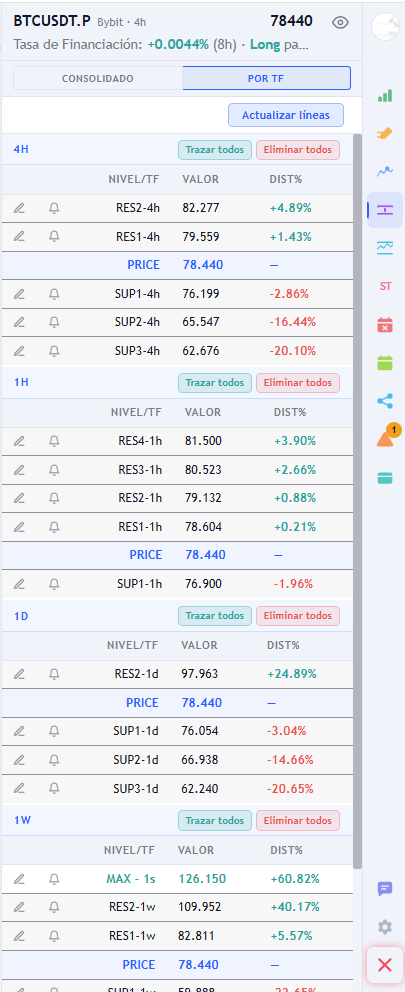Switch to the CONSOLIDADO tab
The height and width of the screenshot is (992, 405).
(97, 78)
